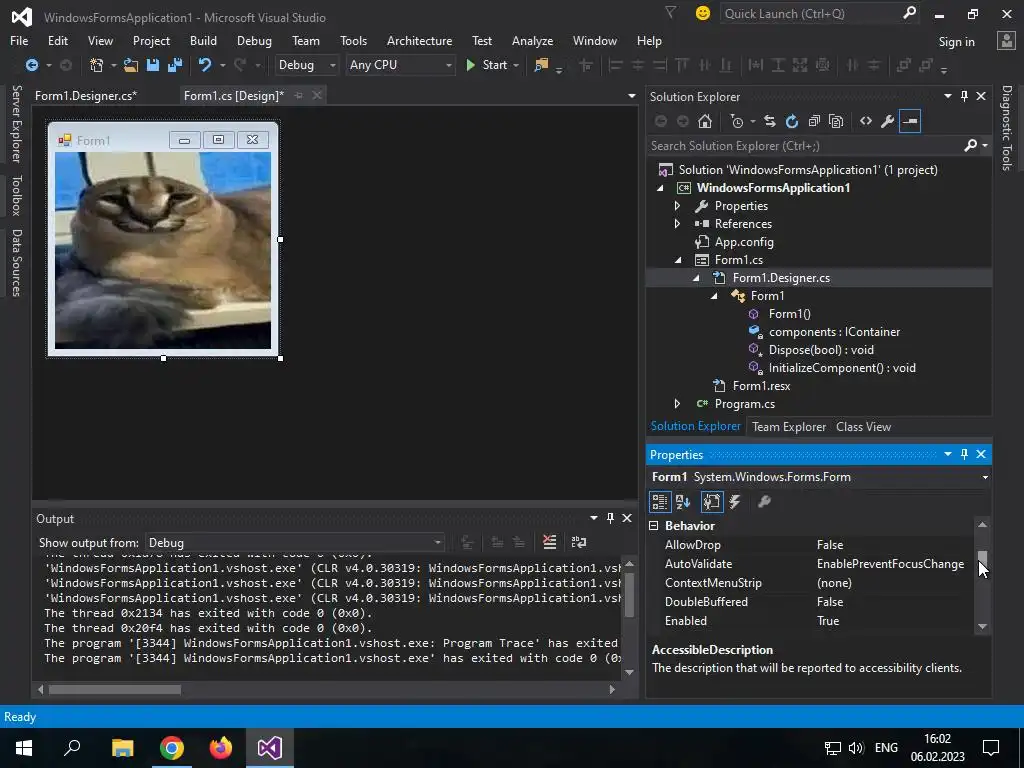Open File Explorer from the taskbar
Image resolution: width=1024 pixels, height=768 pixels.
pos(123,748)
